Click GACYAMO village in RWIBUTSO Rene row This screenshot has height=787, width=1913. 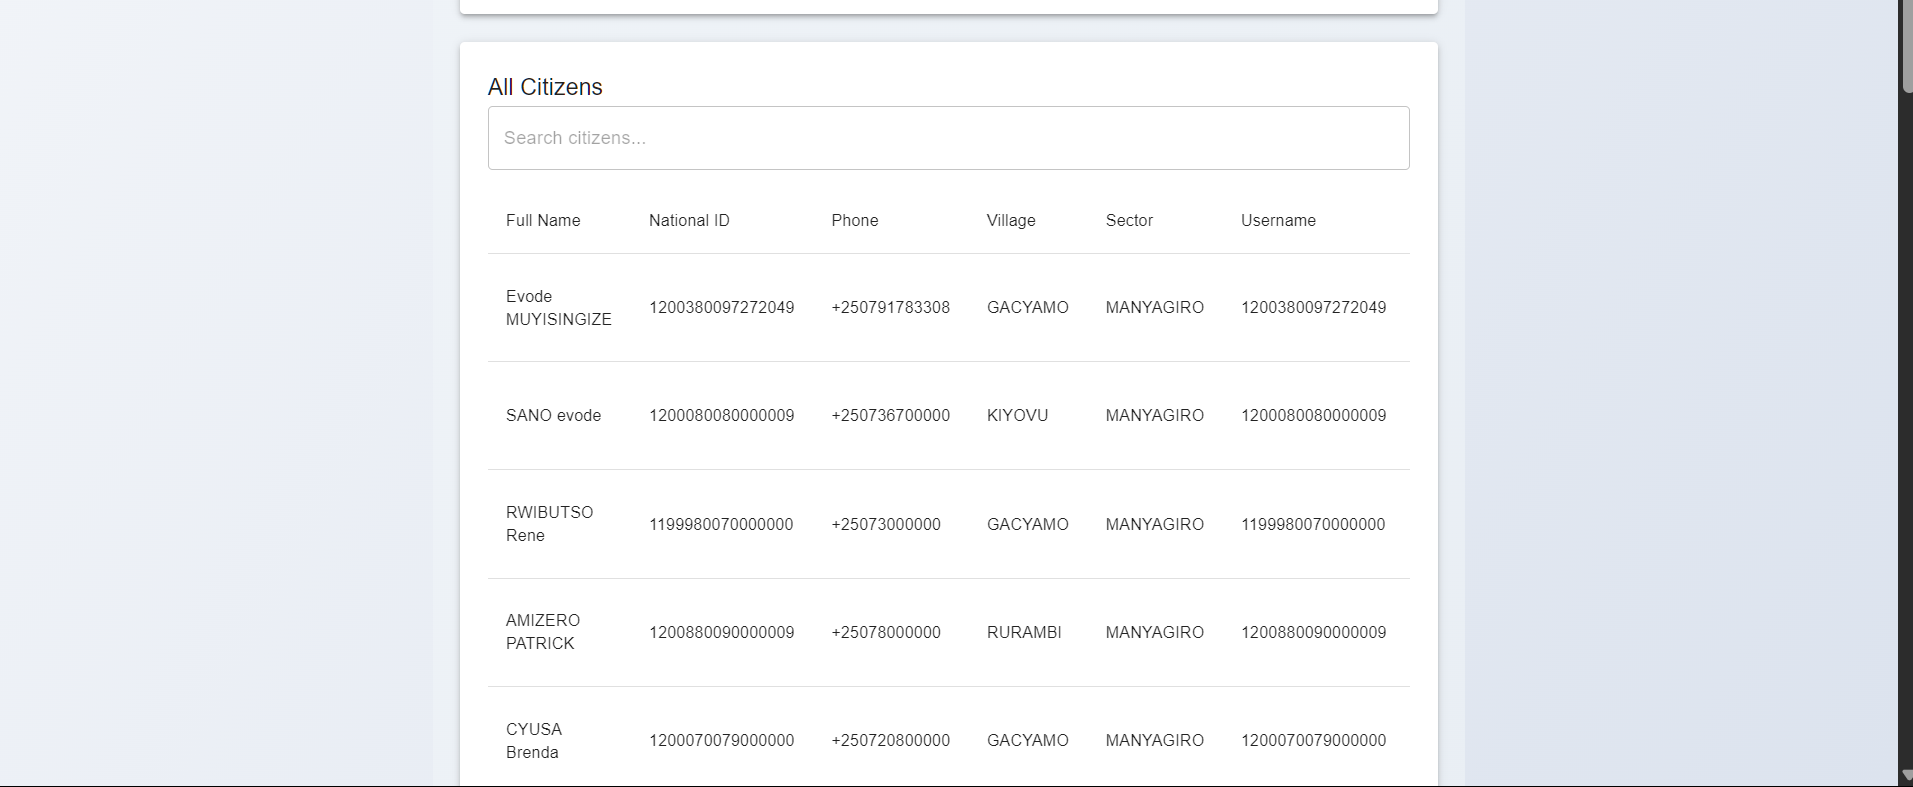click(1028, 524)
